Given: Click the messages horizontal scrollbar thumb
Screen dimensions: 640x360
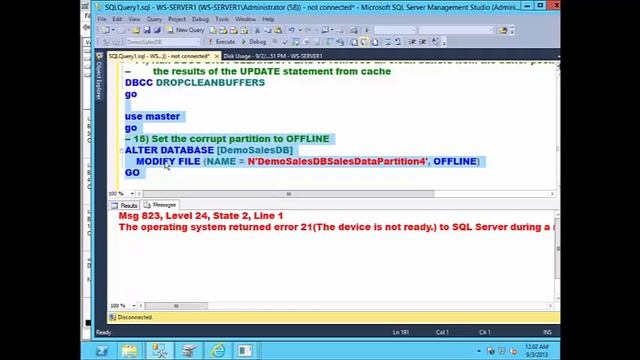Looking at the screenshot, I should coord(176,306).
